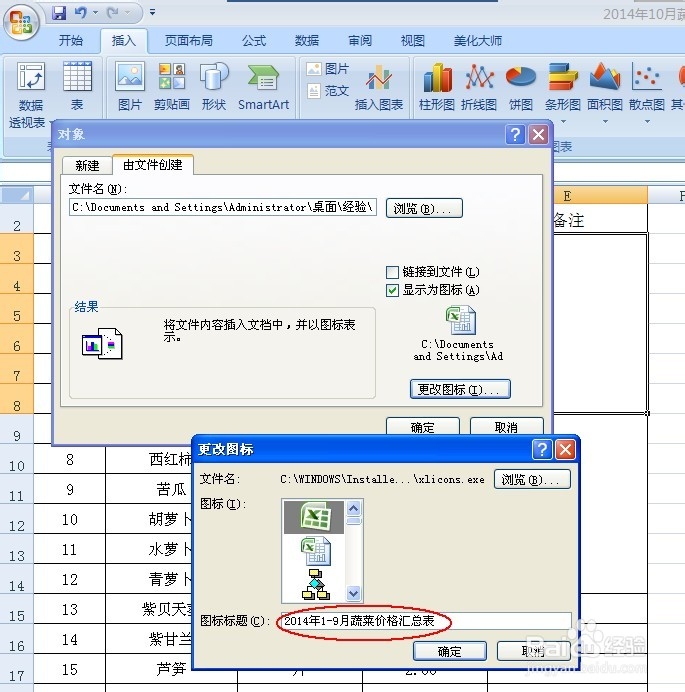Open clip art (剪贴画)

(172, 86)
